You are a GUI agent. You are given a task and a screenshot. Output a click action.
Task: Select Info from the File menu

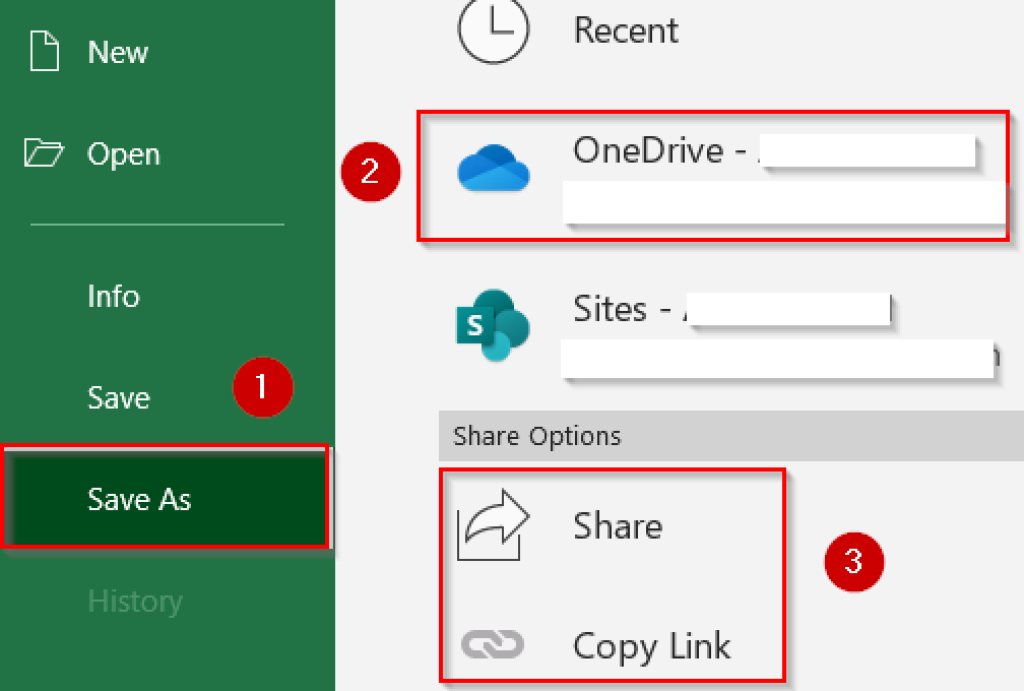tap(113, 296)
